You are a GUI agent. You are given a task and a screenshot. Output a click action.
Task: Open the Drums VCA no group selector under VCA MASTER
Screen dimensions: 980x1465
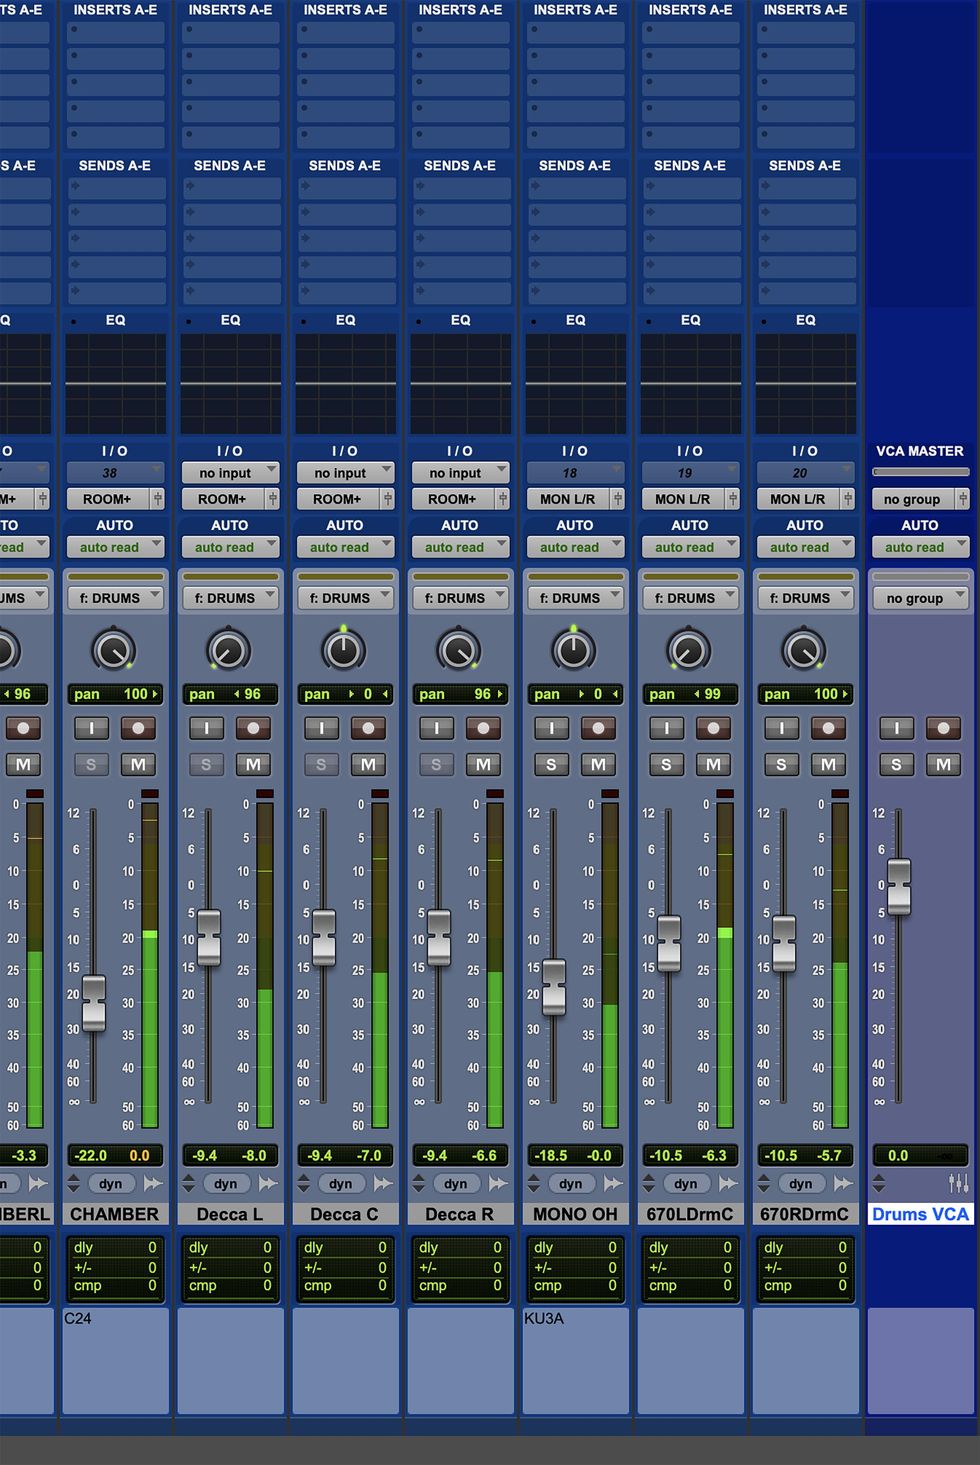[x=913, y=499]
